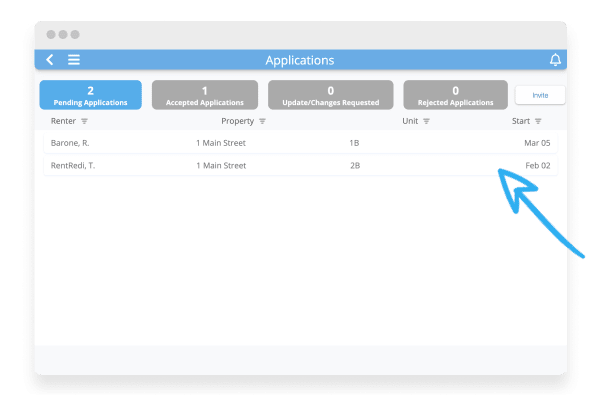This screenshot has height=395, width=601.
Task: Click 1 Main Street in RentRedi row
Action: pos(221,166)
